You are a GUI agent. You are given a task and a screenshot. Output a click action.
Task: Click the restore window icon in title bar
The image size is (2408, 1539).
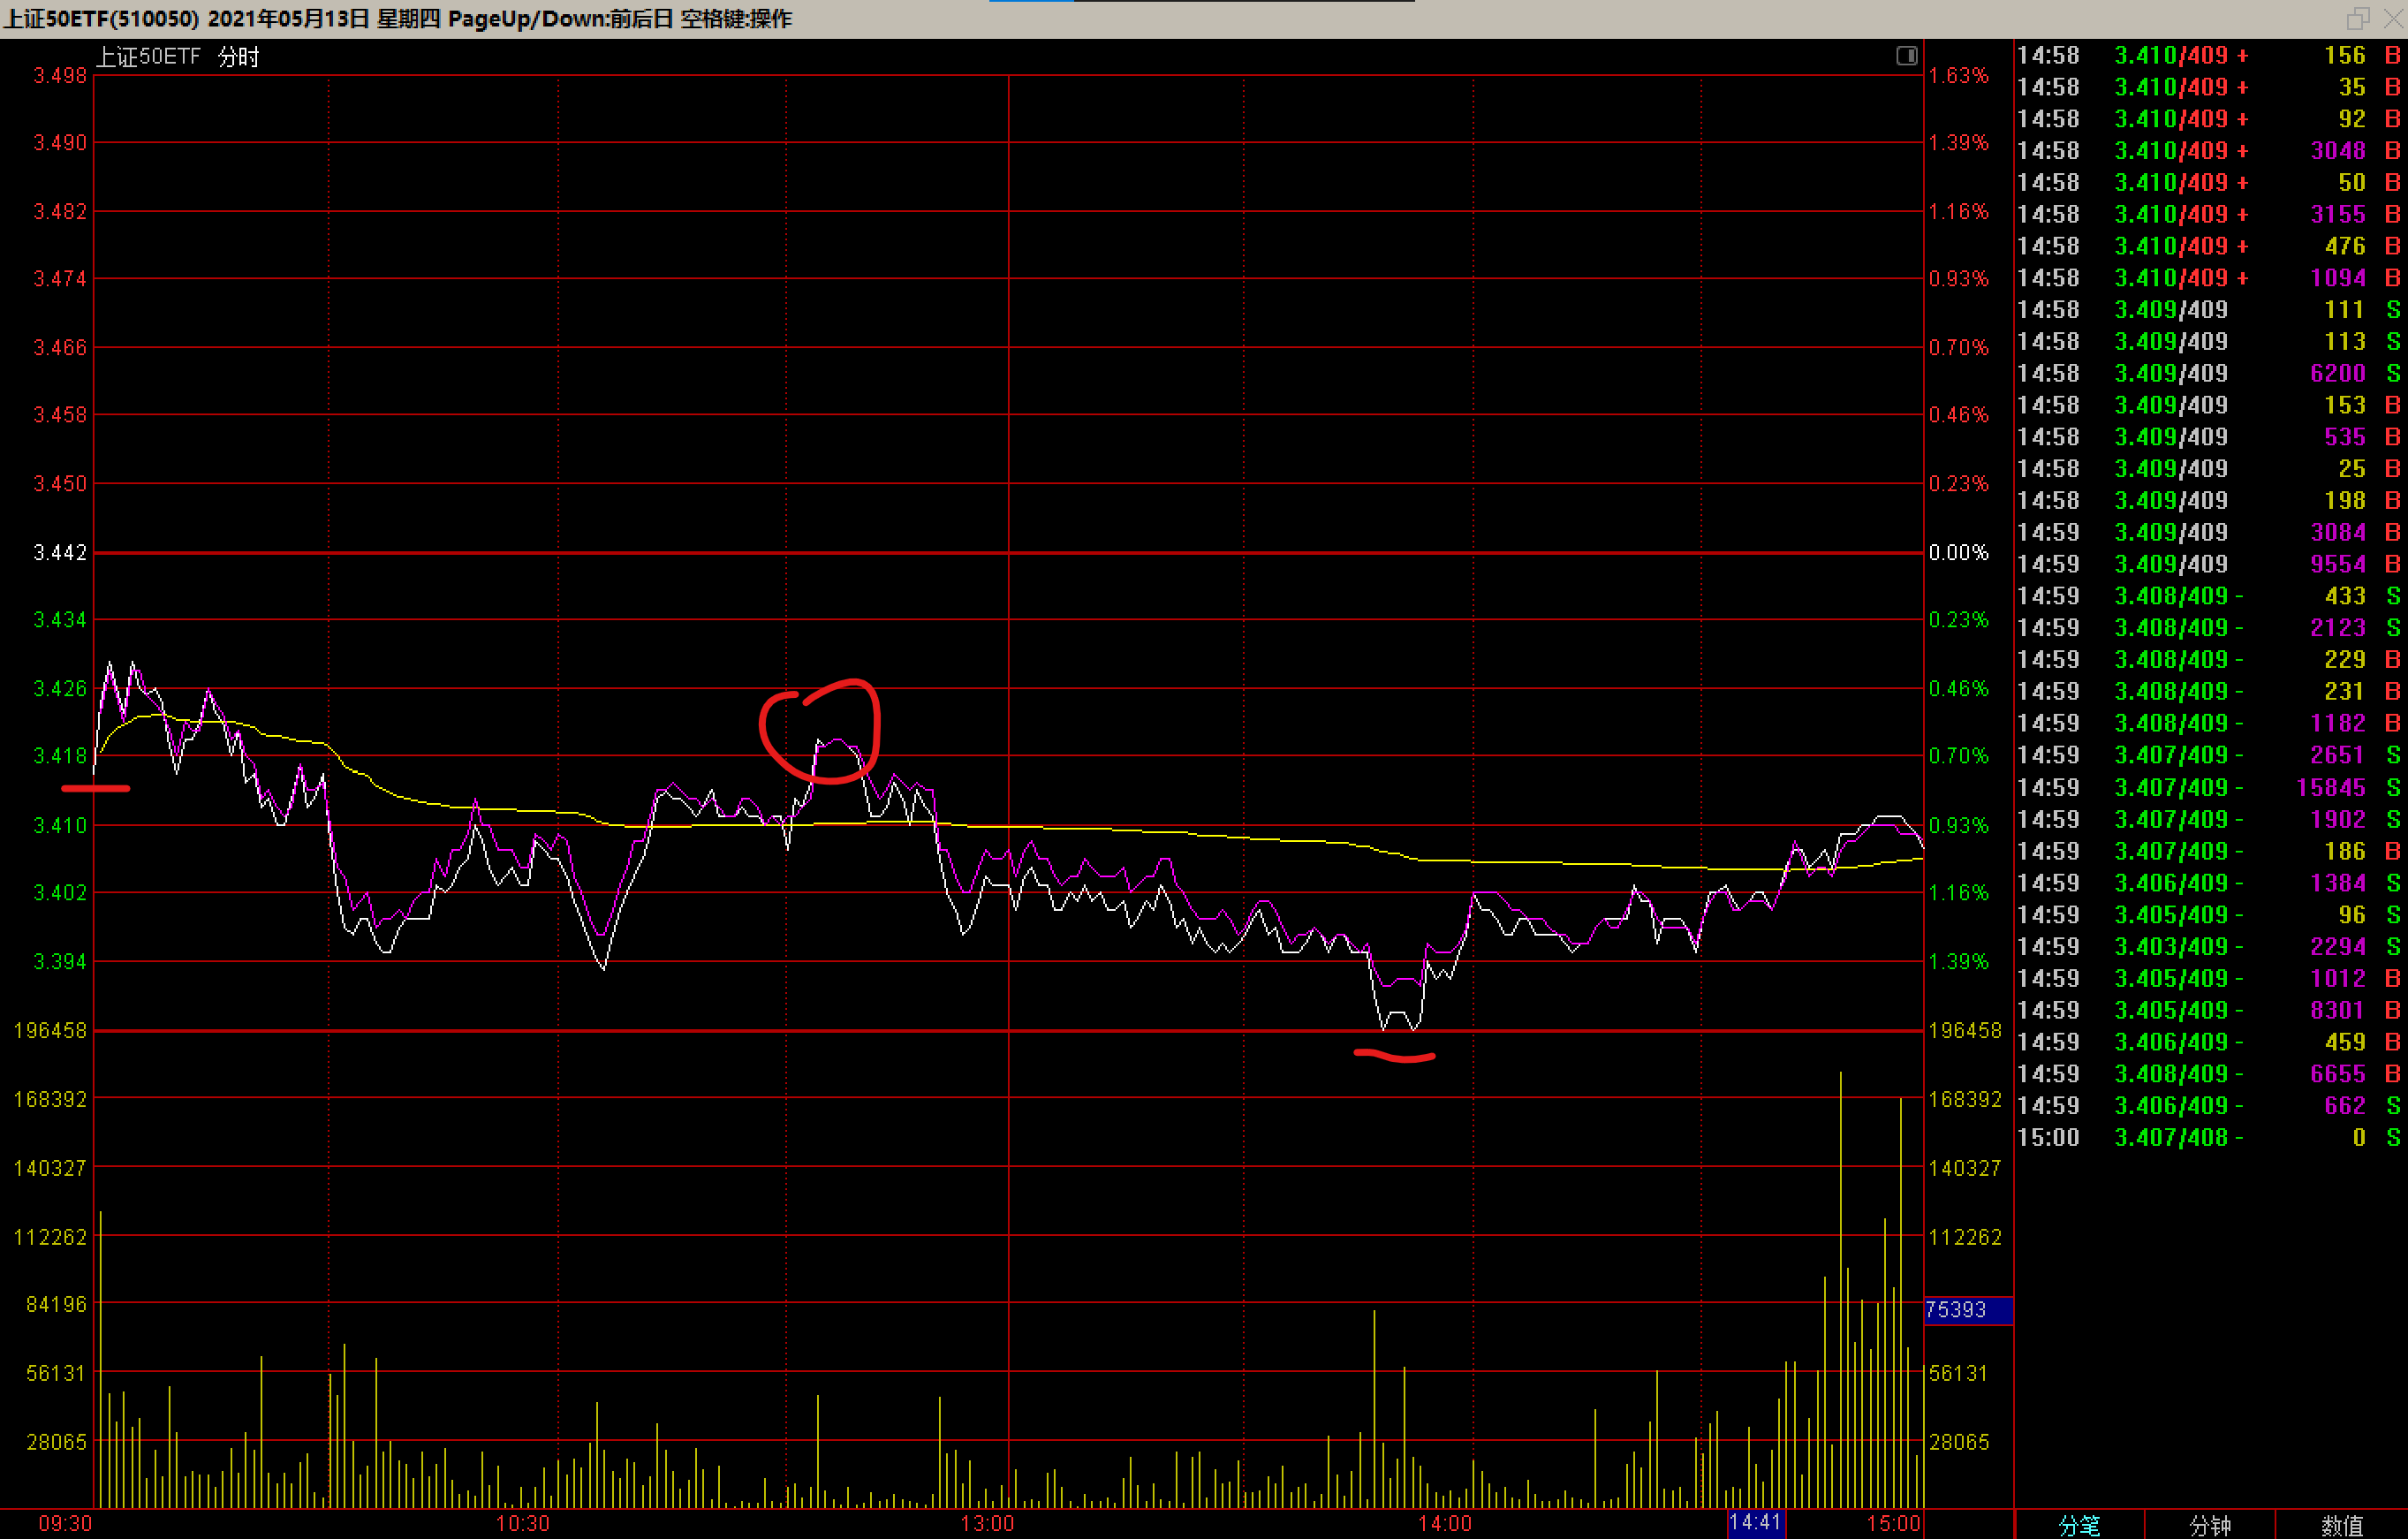pyautogui.click(x=2357, y=19)
